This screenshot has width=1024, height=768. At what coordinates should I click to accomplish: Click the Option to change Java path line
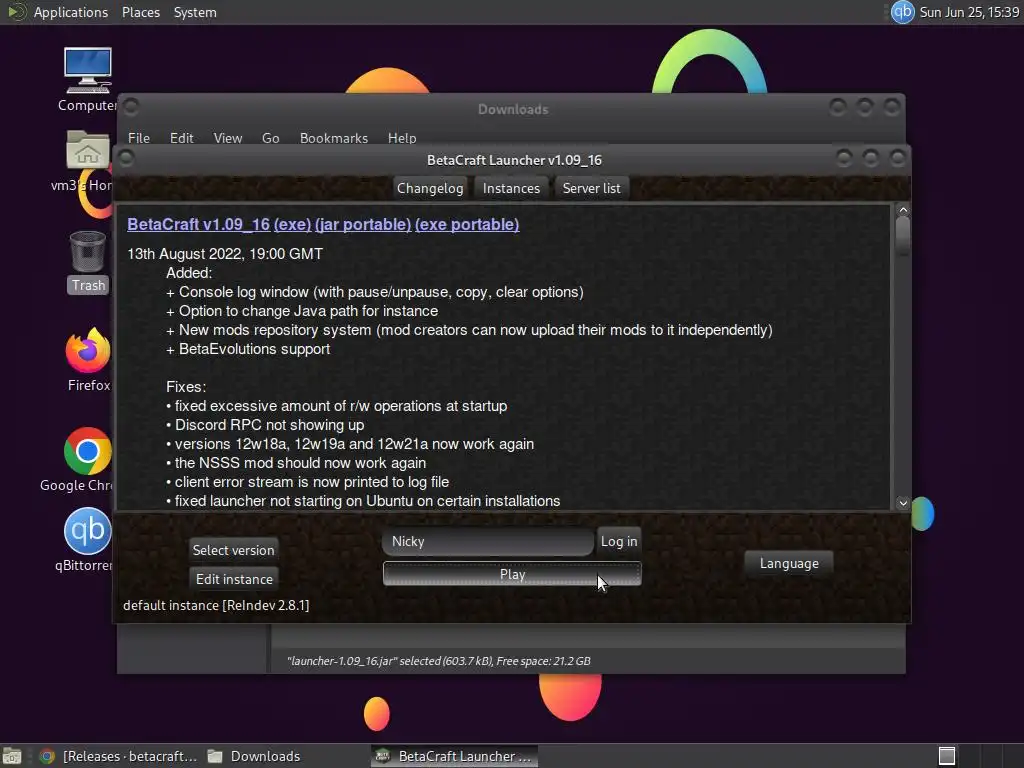(302, 311)
